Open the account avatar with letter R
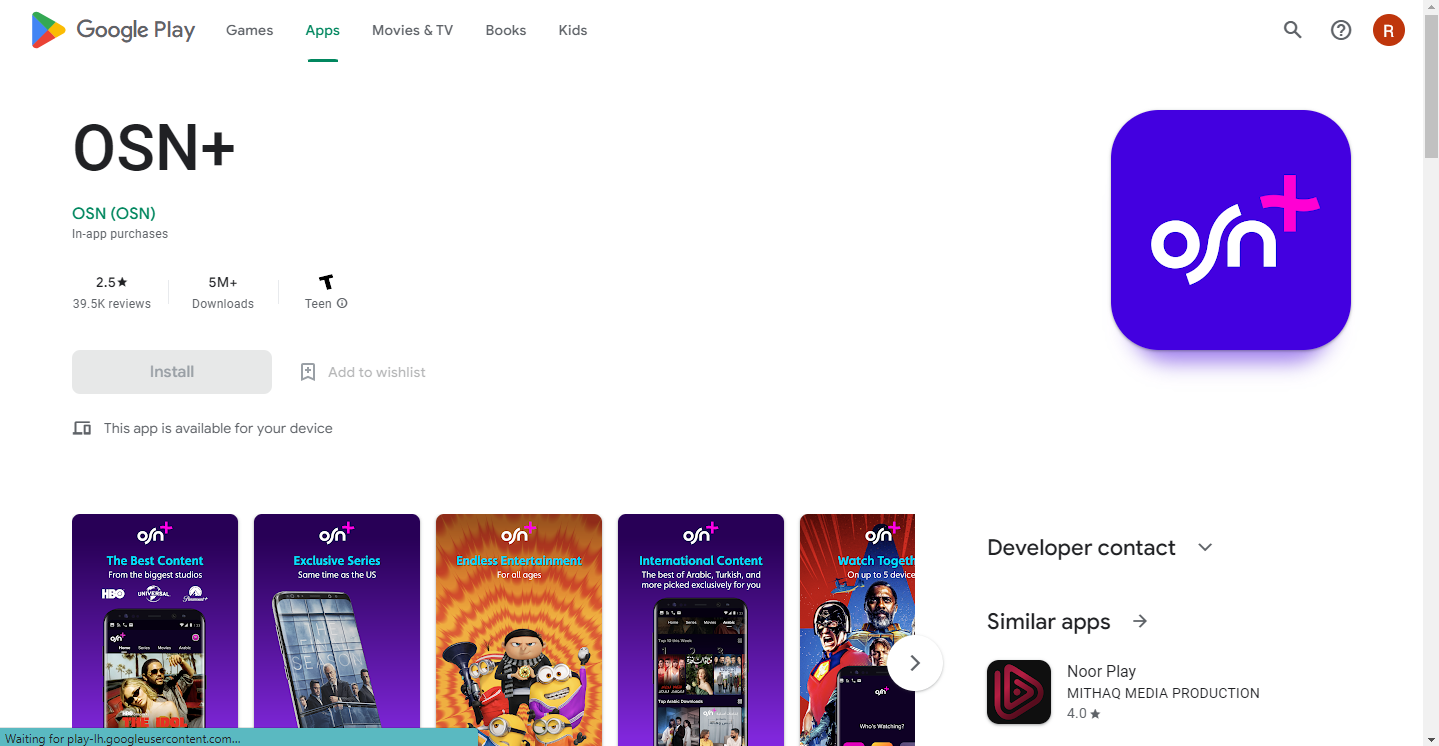Screen dimensions: 1439x746 tap(1389, 30)
